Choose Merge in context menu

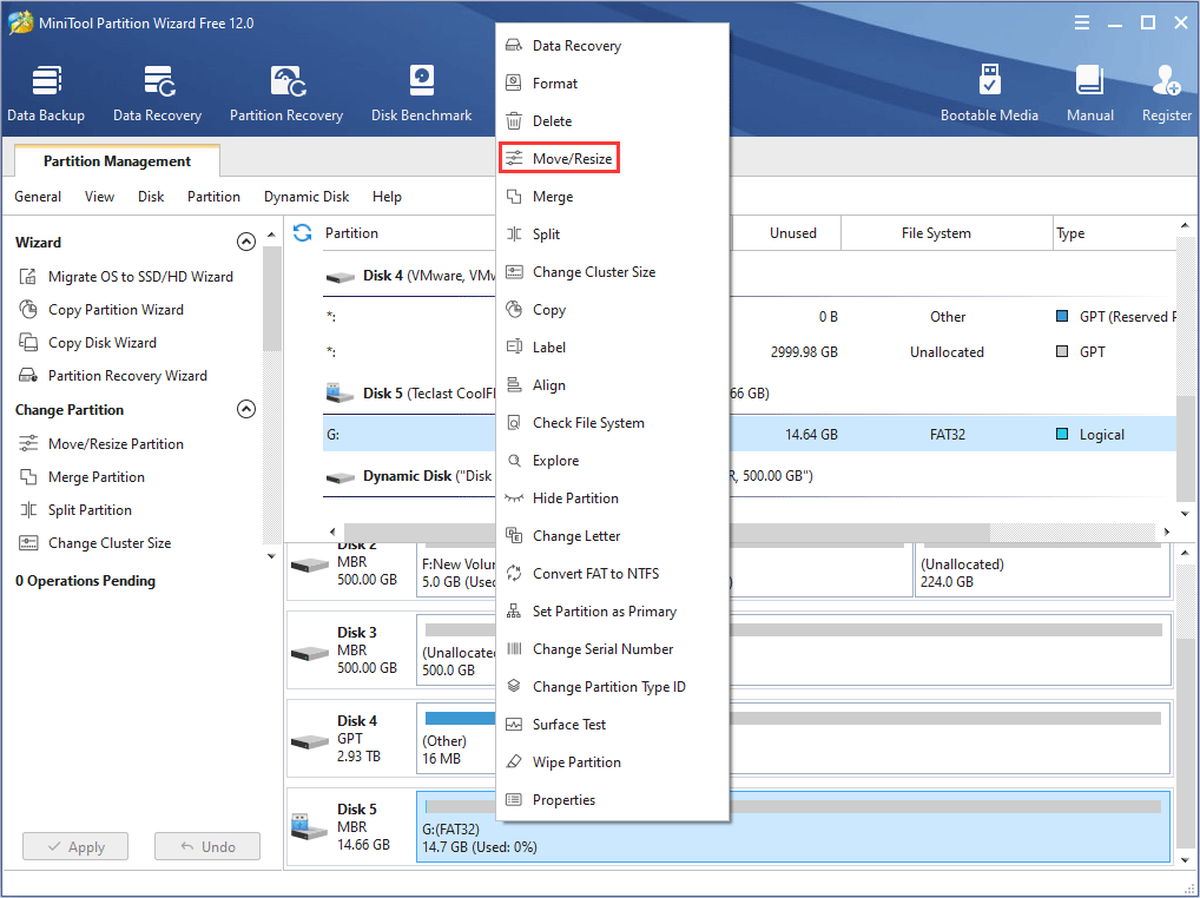tap(613, 197)
